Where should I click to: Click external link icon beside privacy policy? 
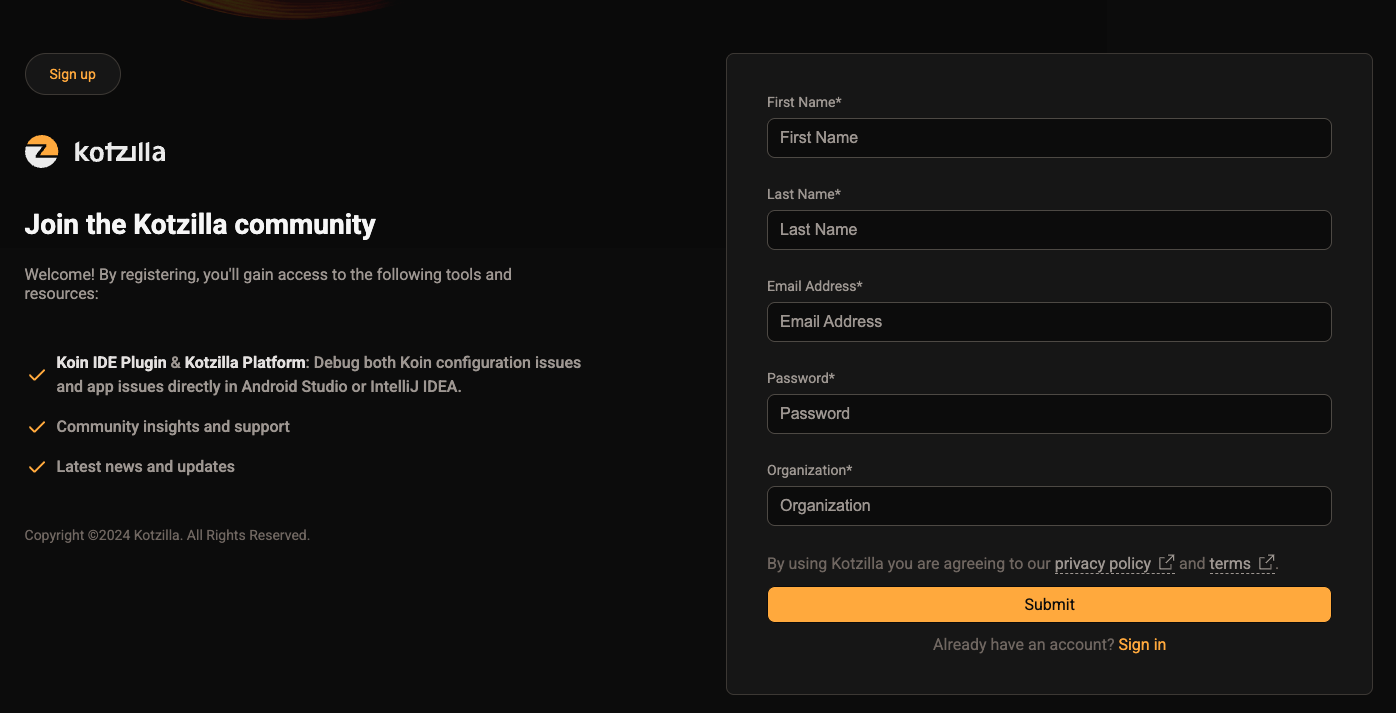1166,563
